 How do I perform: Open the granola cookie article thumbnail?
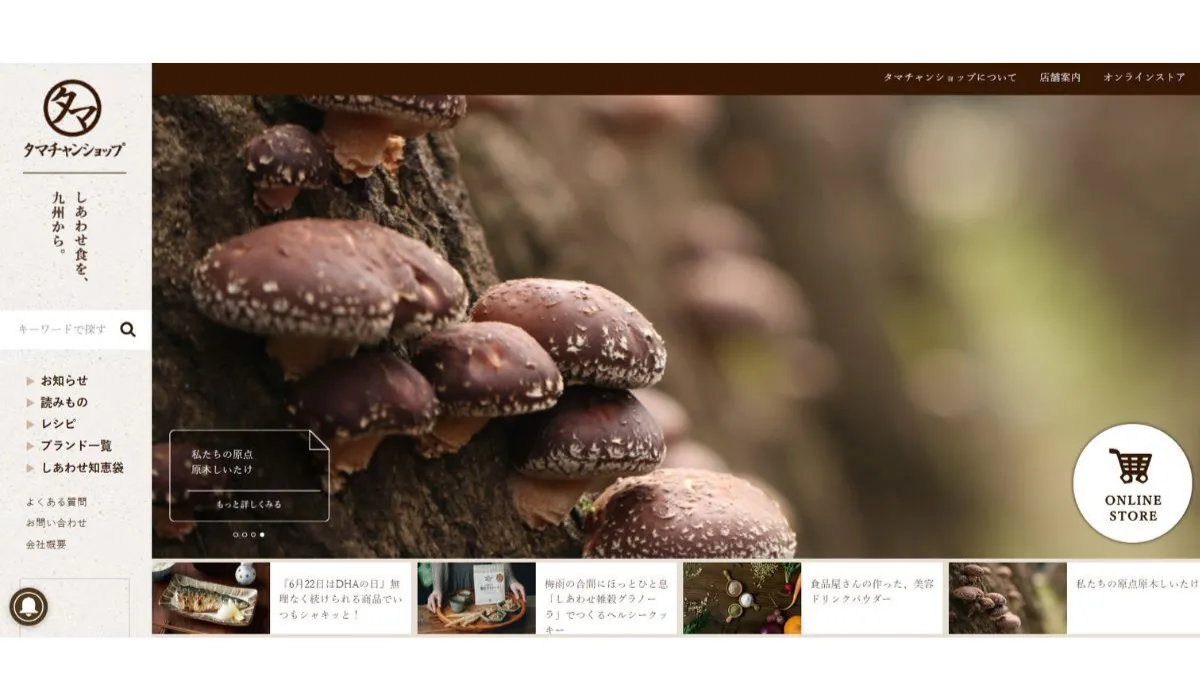coord(476,598)
